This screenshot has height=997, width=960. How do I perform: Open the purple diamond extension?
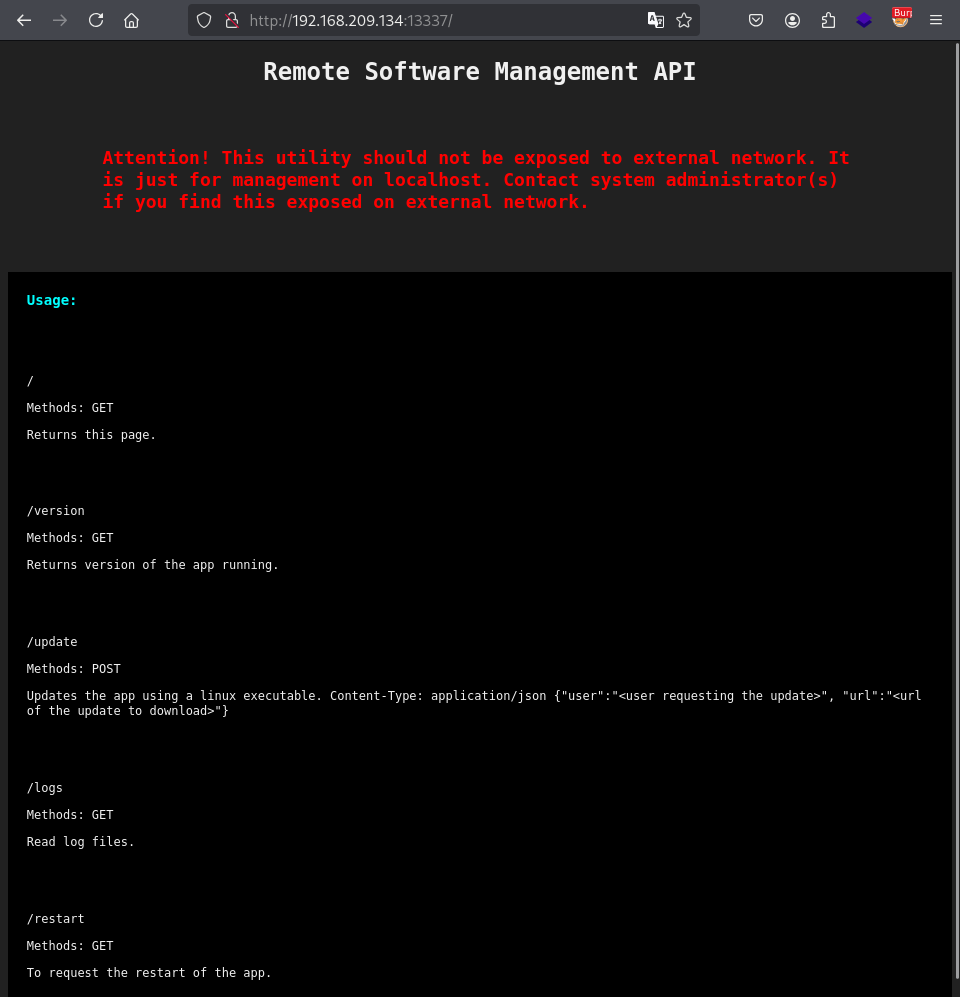864,20
